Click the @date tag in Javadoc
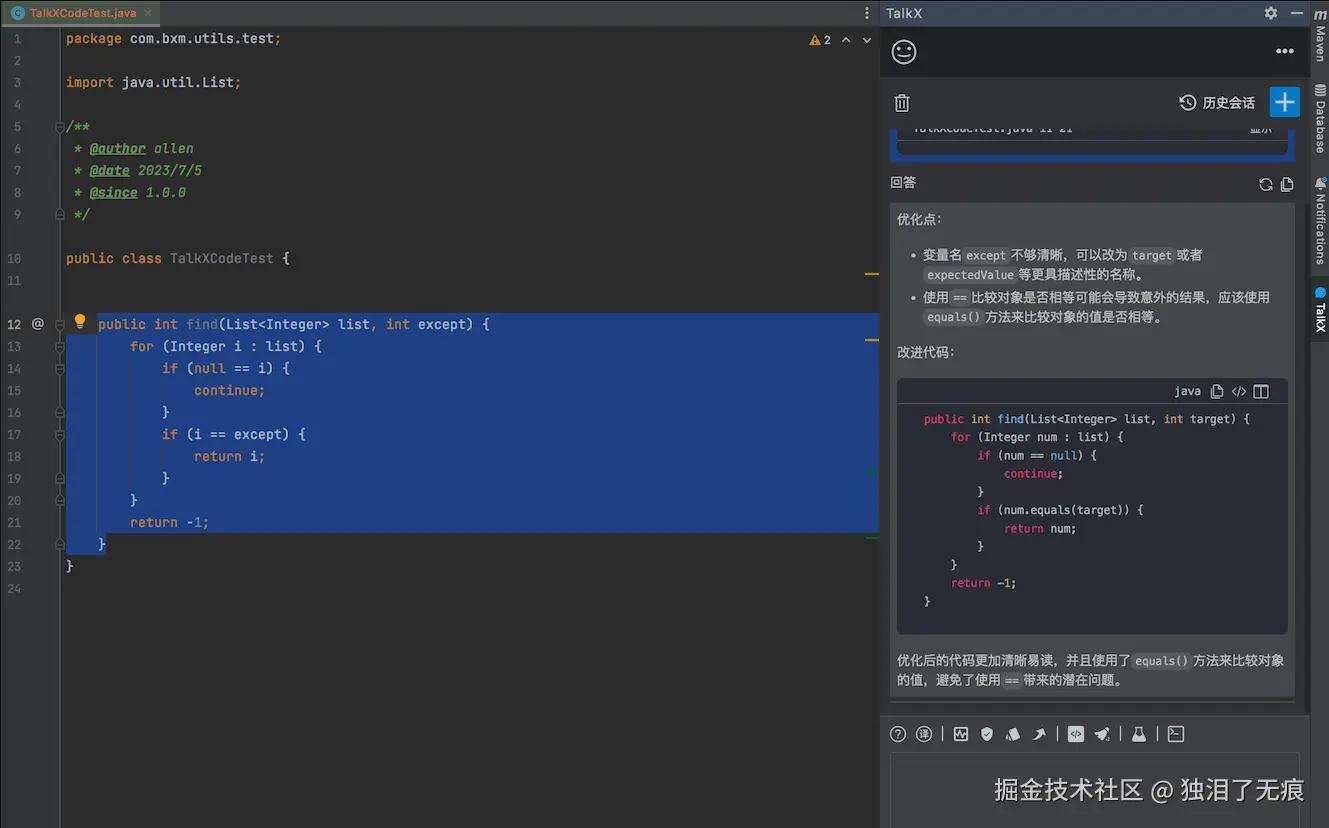This screenshot has height=828, width=1329. pyautogui.click(x=110, y=170)
